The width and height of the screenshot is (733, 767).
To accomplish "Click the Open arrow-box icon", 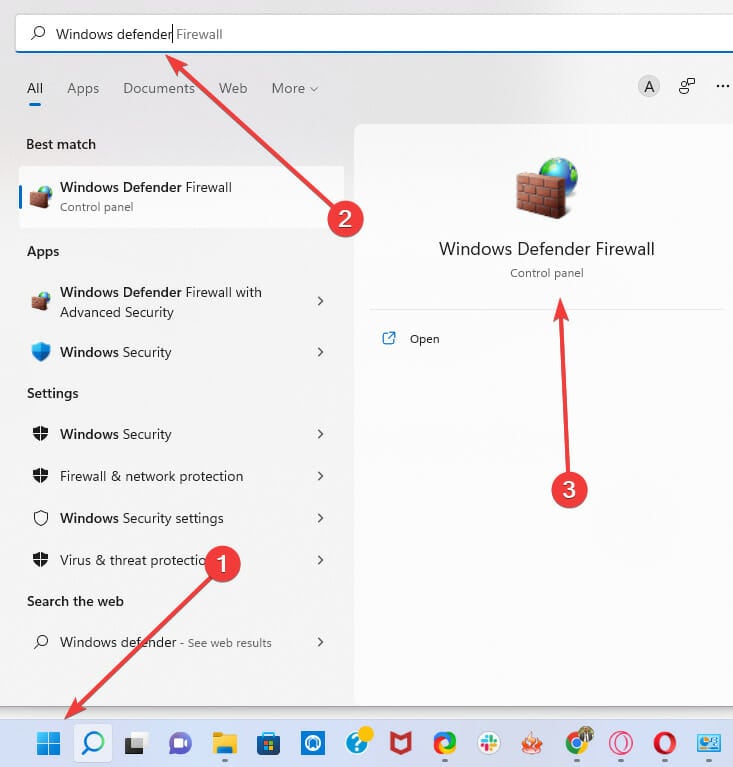I will (x=389, y=338).
